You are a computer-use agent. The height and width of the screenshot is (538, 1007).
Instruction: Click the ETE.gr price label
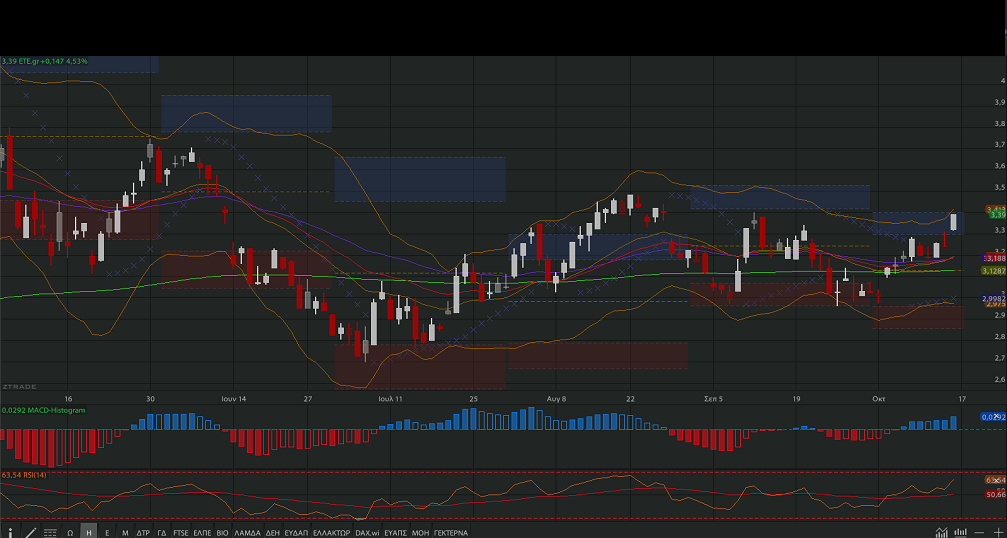(44, 61)
